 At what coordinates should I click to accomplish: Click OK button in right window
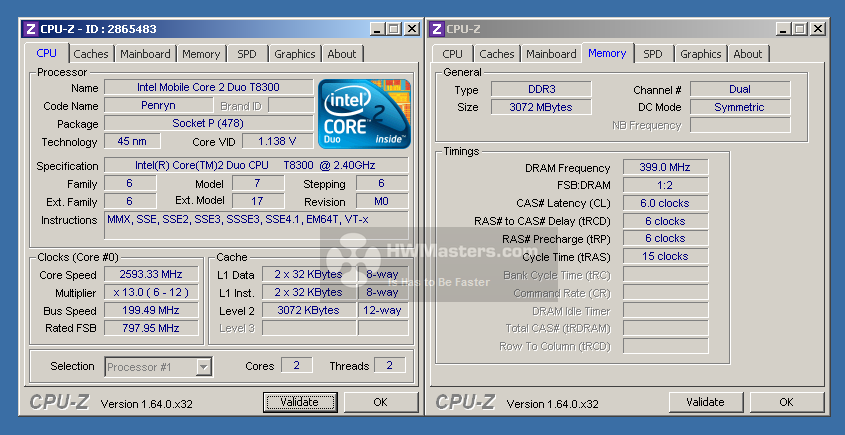pos(786,402)
